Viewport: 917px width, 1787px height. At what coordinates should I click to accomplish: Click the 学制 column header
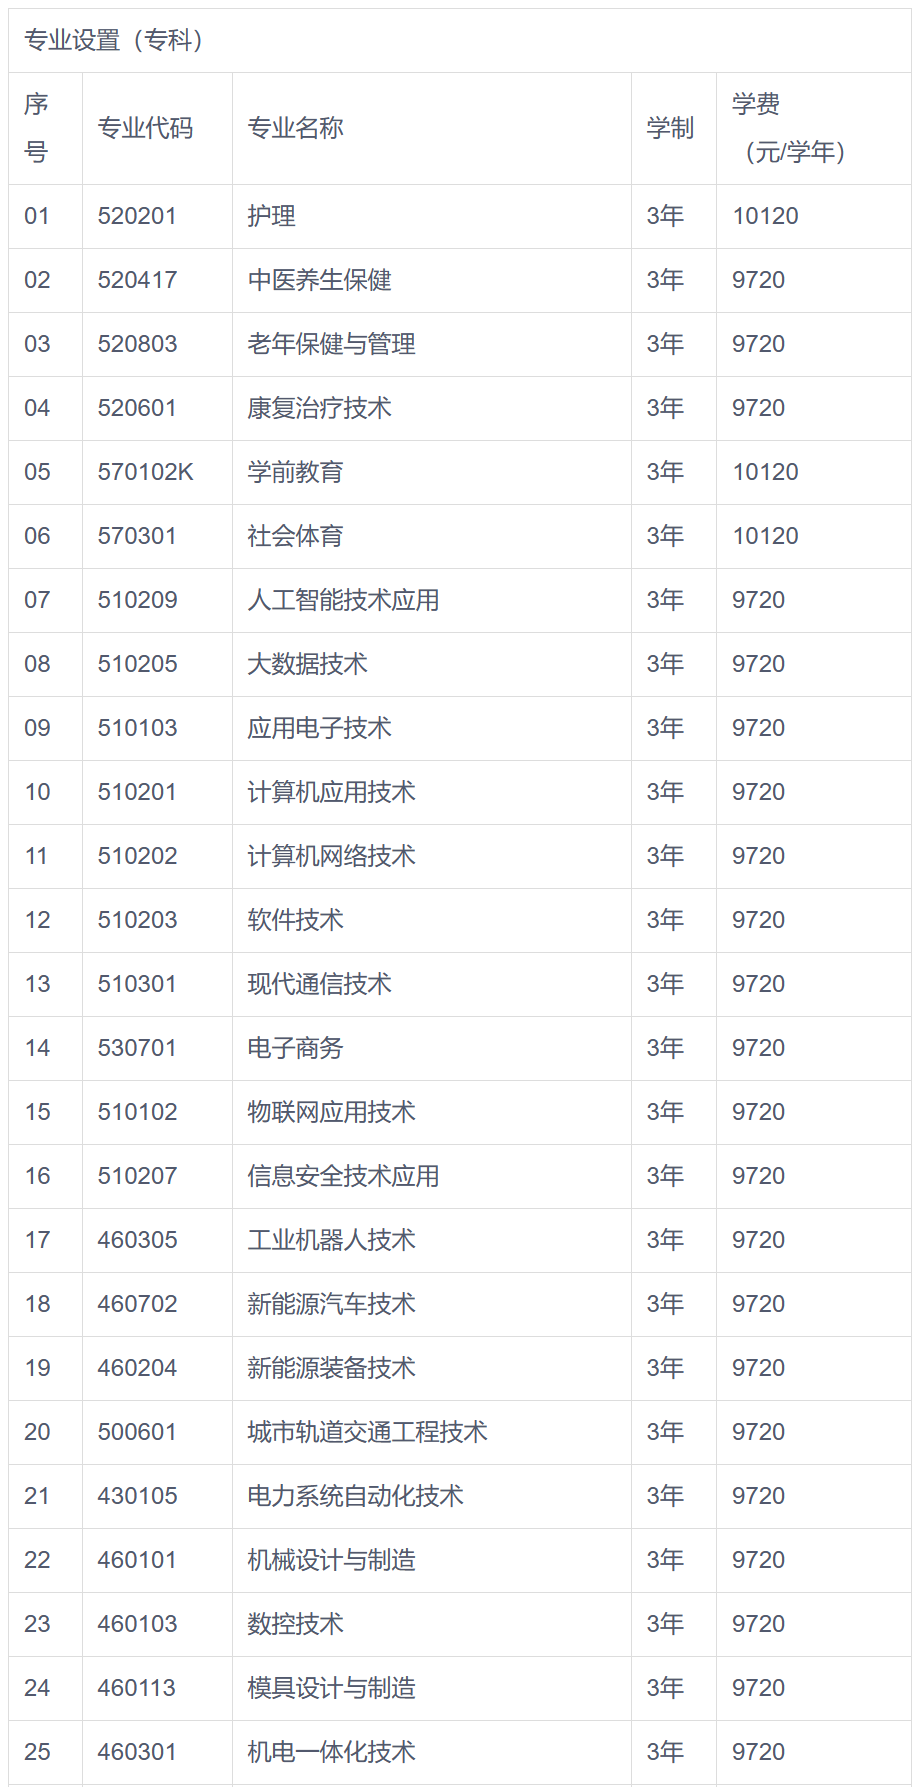[670, 128]
